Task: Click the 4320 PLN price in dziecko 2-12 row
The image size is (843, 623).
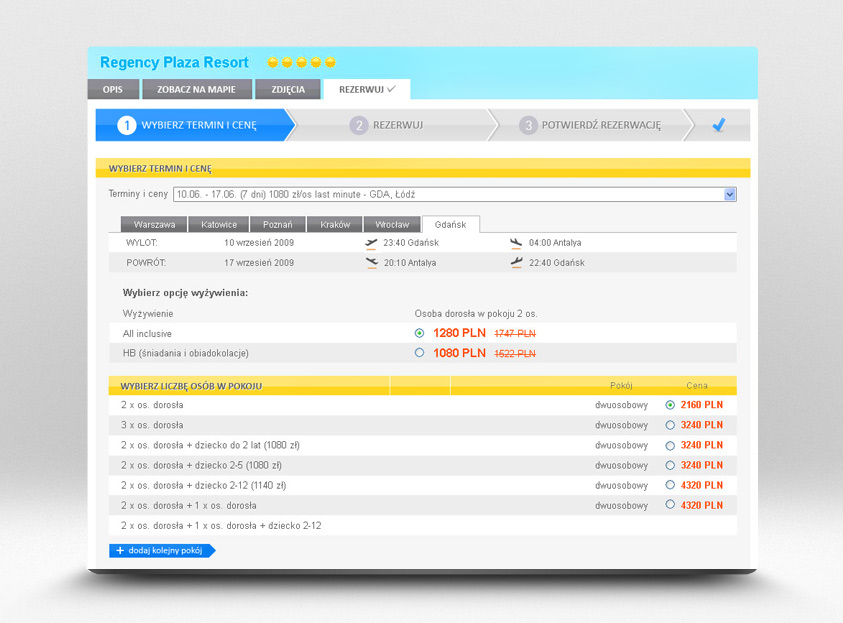Action: (x=702, y=485)
